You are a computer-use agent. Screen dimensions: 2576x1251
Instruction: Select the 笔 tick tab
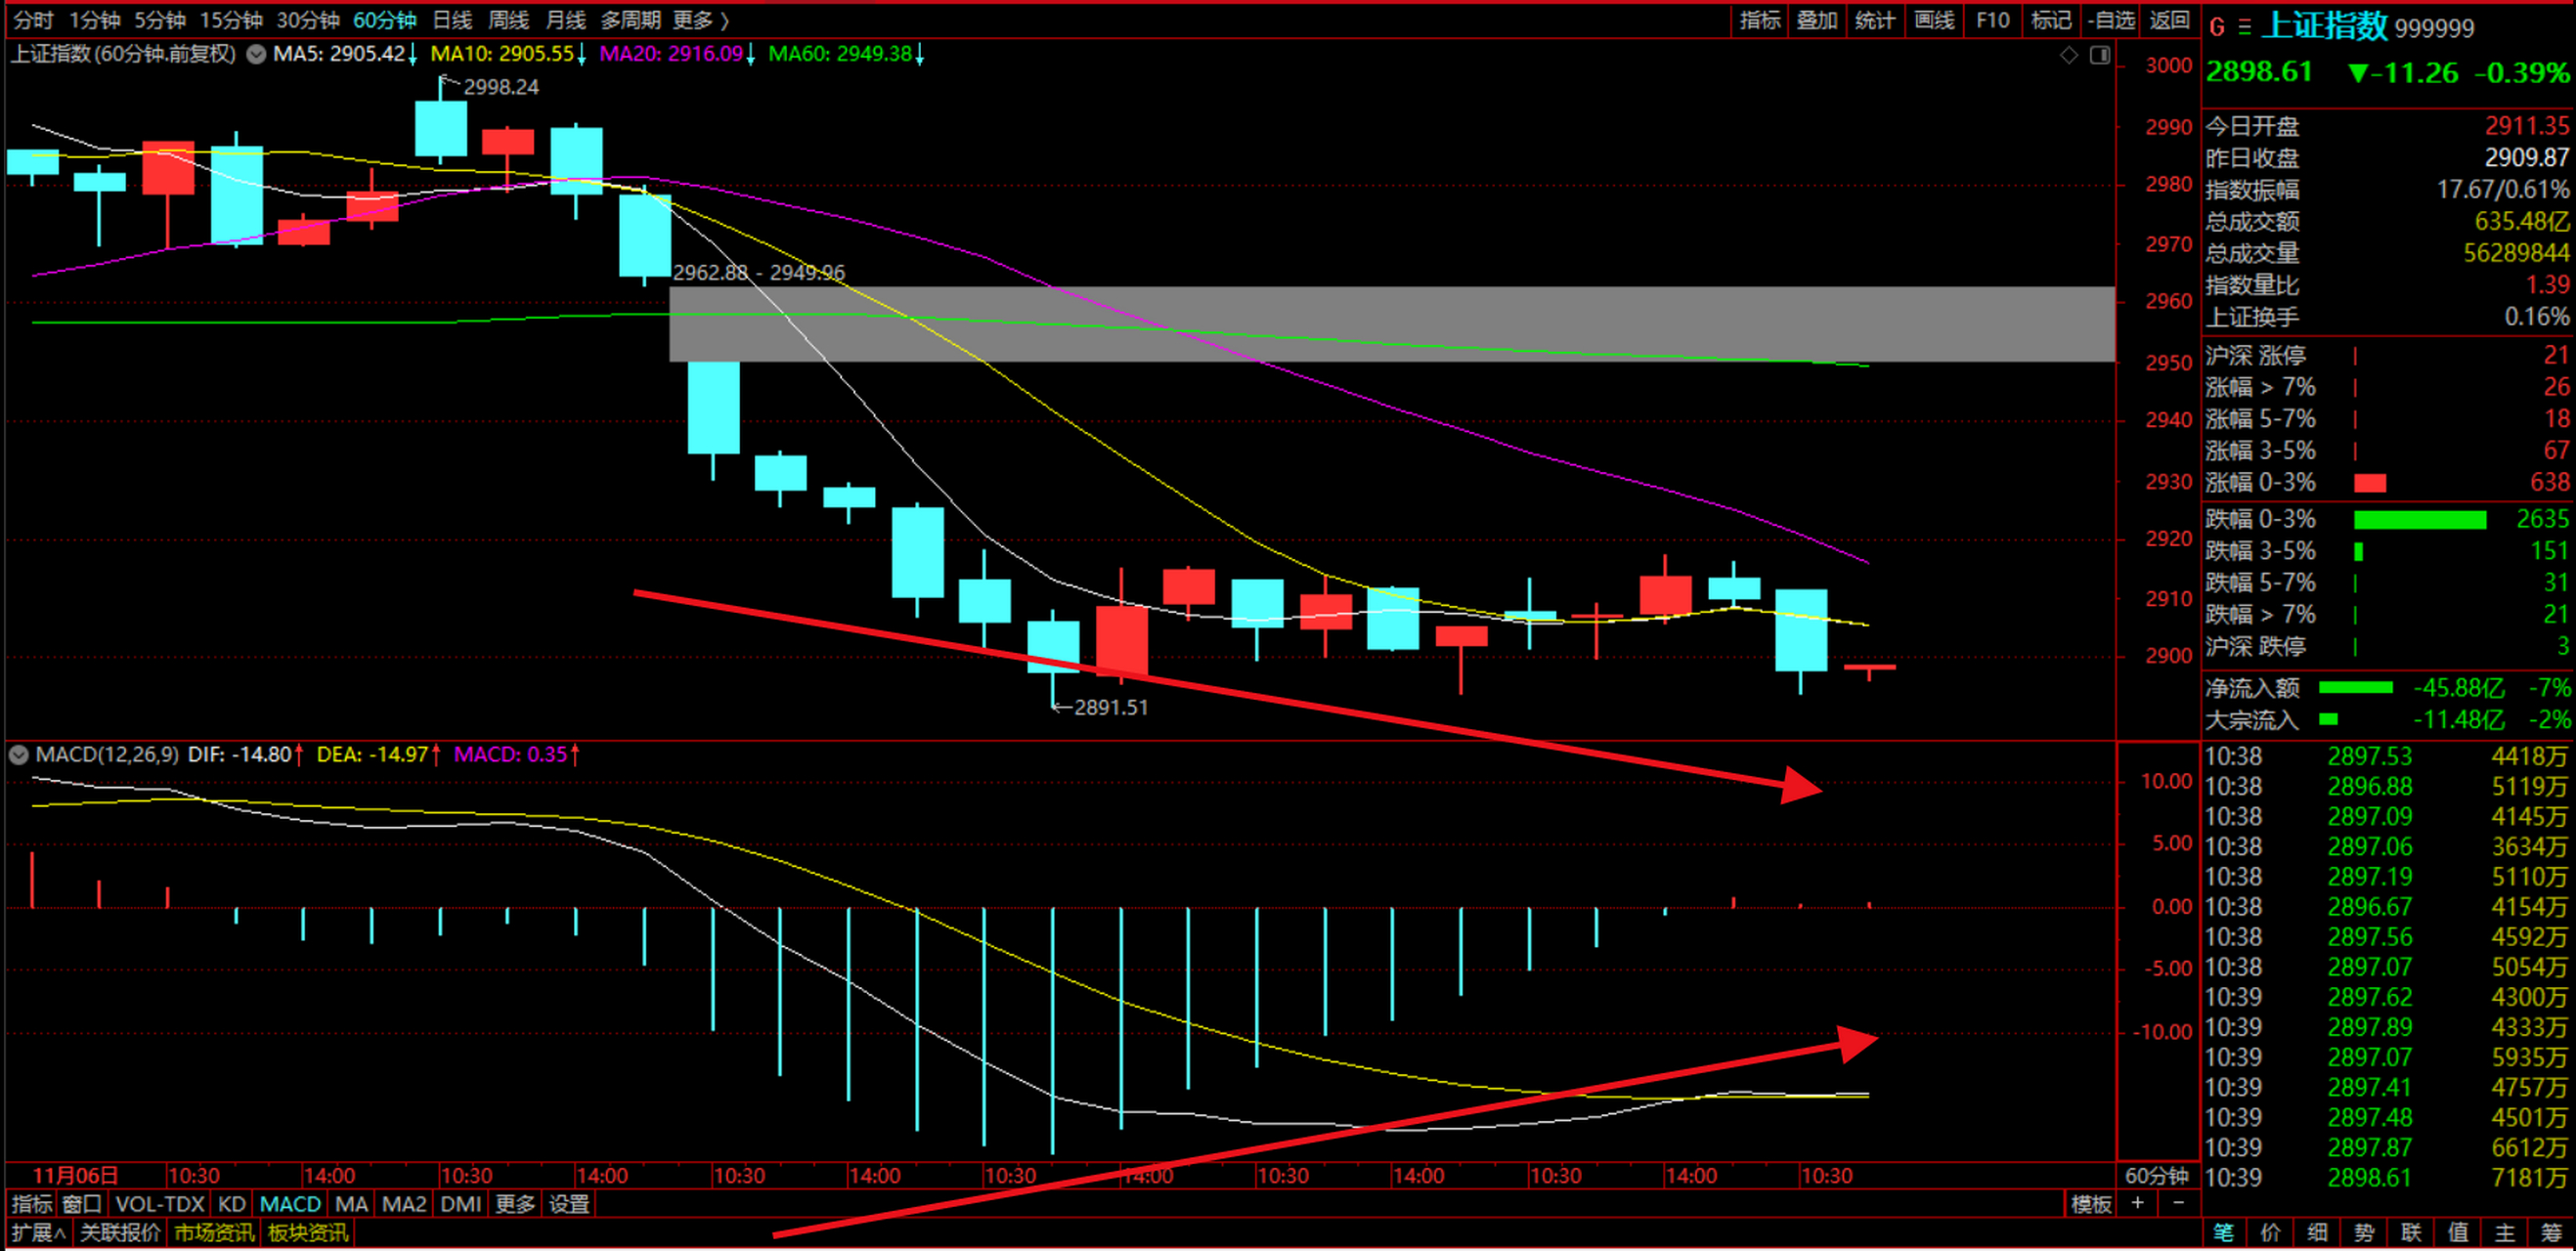2222,1233
